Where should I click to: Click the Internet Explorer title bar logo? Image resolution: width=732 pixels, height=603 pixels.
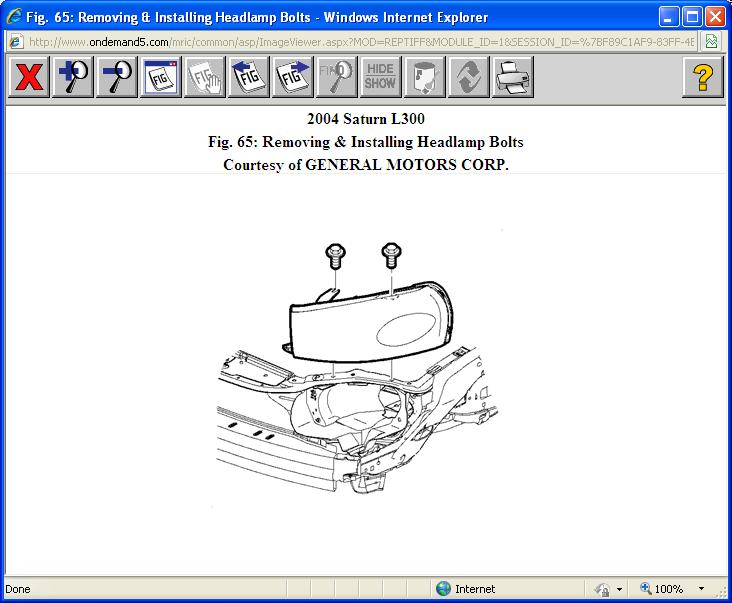pos(14,17)
